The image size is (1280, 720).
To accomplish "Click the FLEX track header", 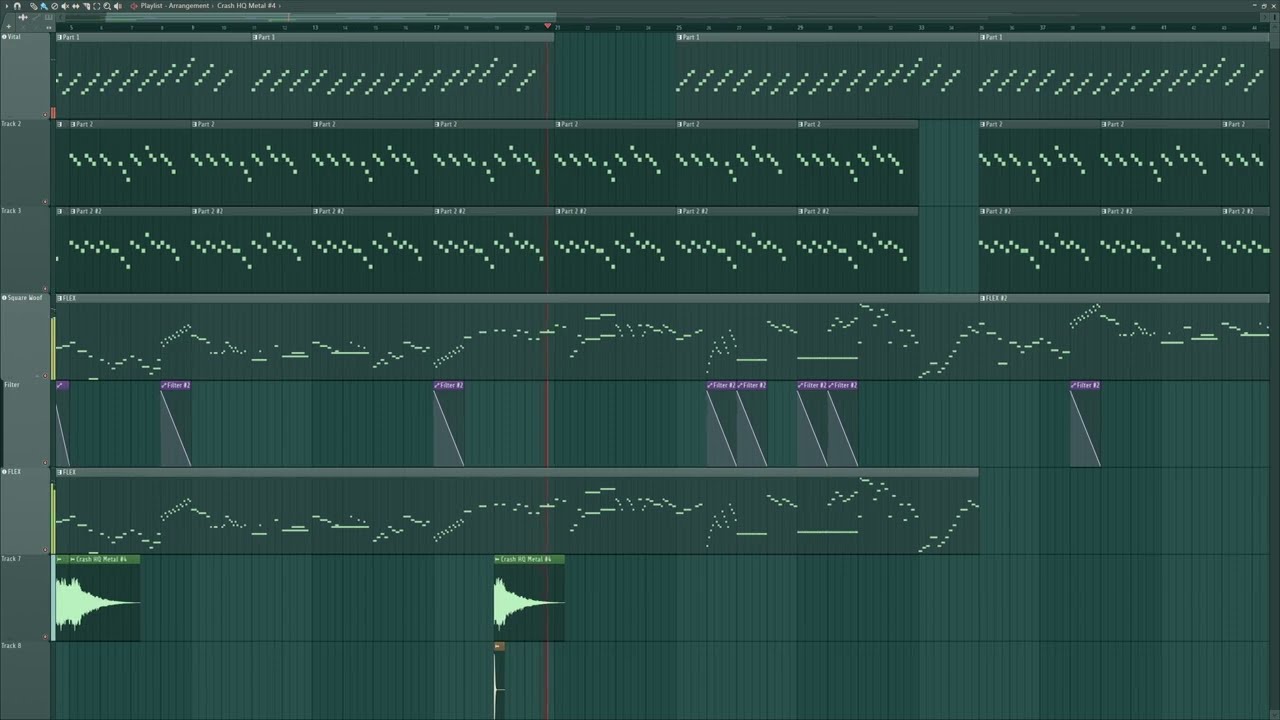I will click(x=25, y=511).
